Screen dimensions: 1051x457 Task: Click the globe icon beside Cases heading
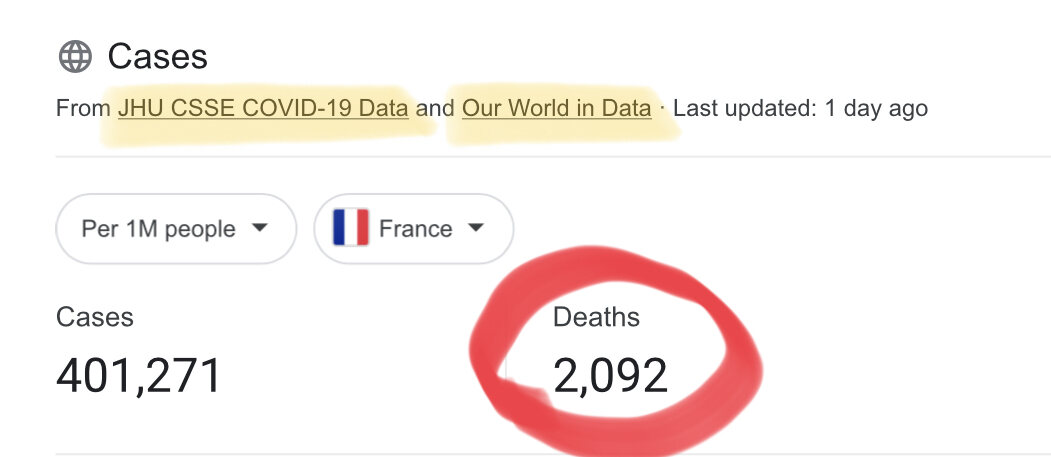click(75, 56)
